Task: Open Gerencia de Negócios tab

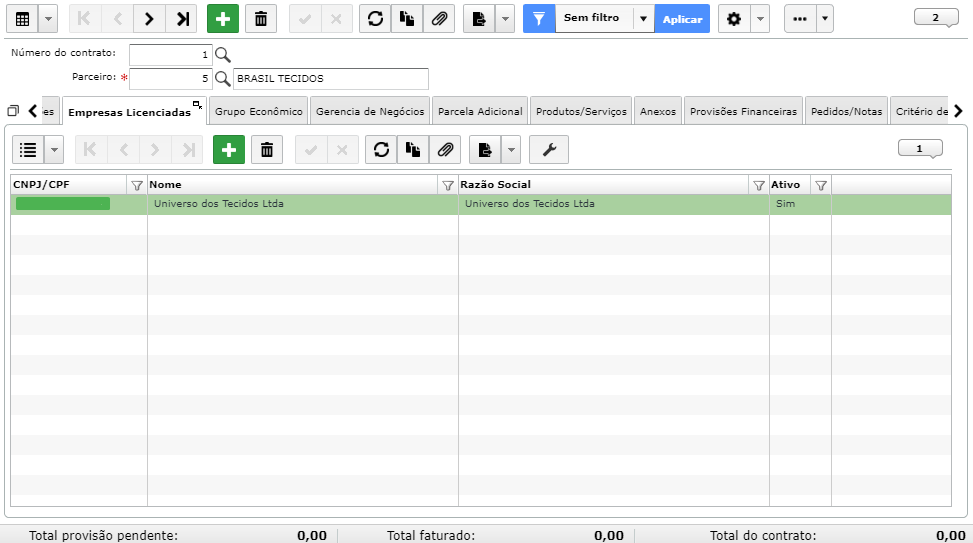Action: 370,112
